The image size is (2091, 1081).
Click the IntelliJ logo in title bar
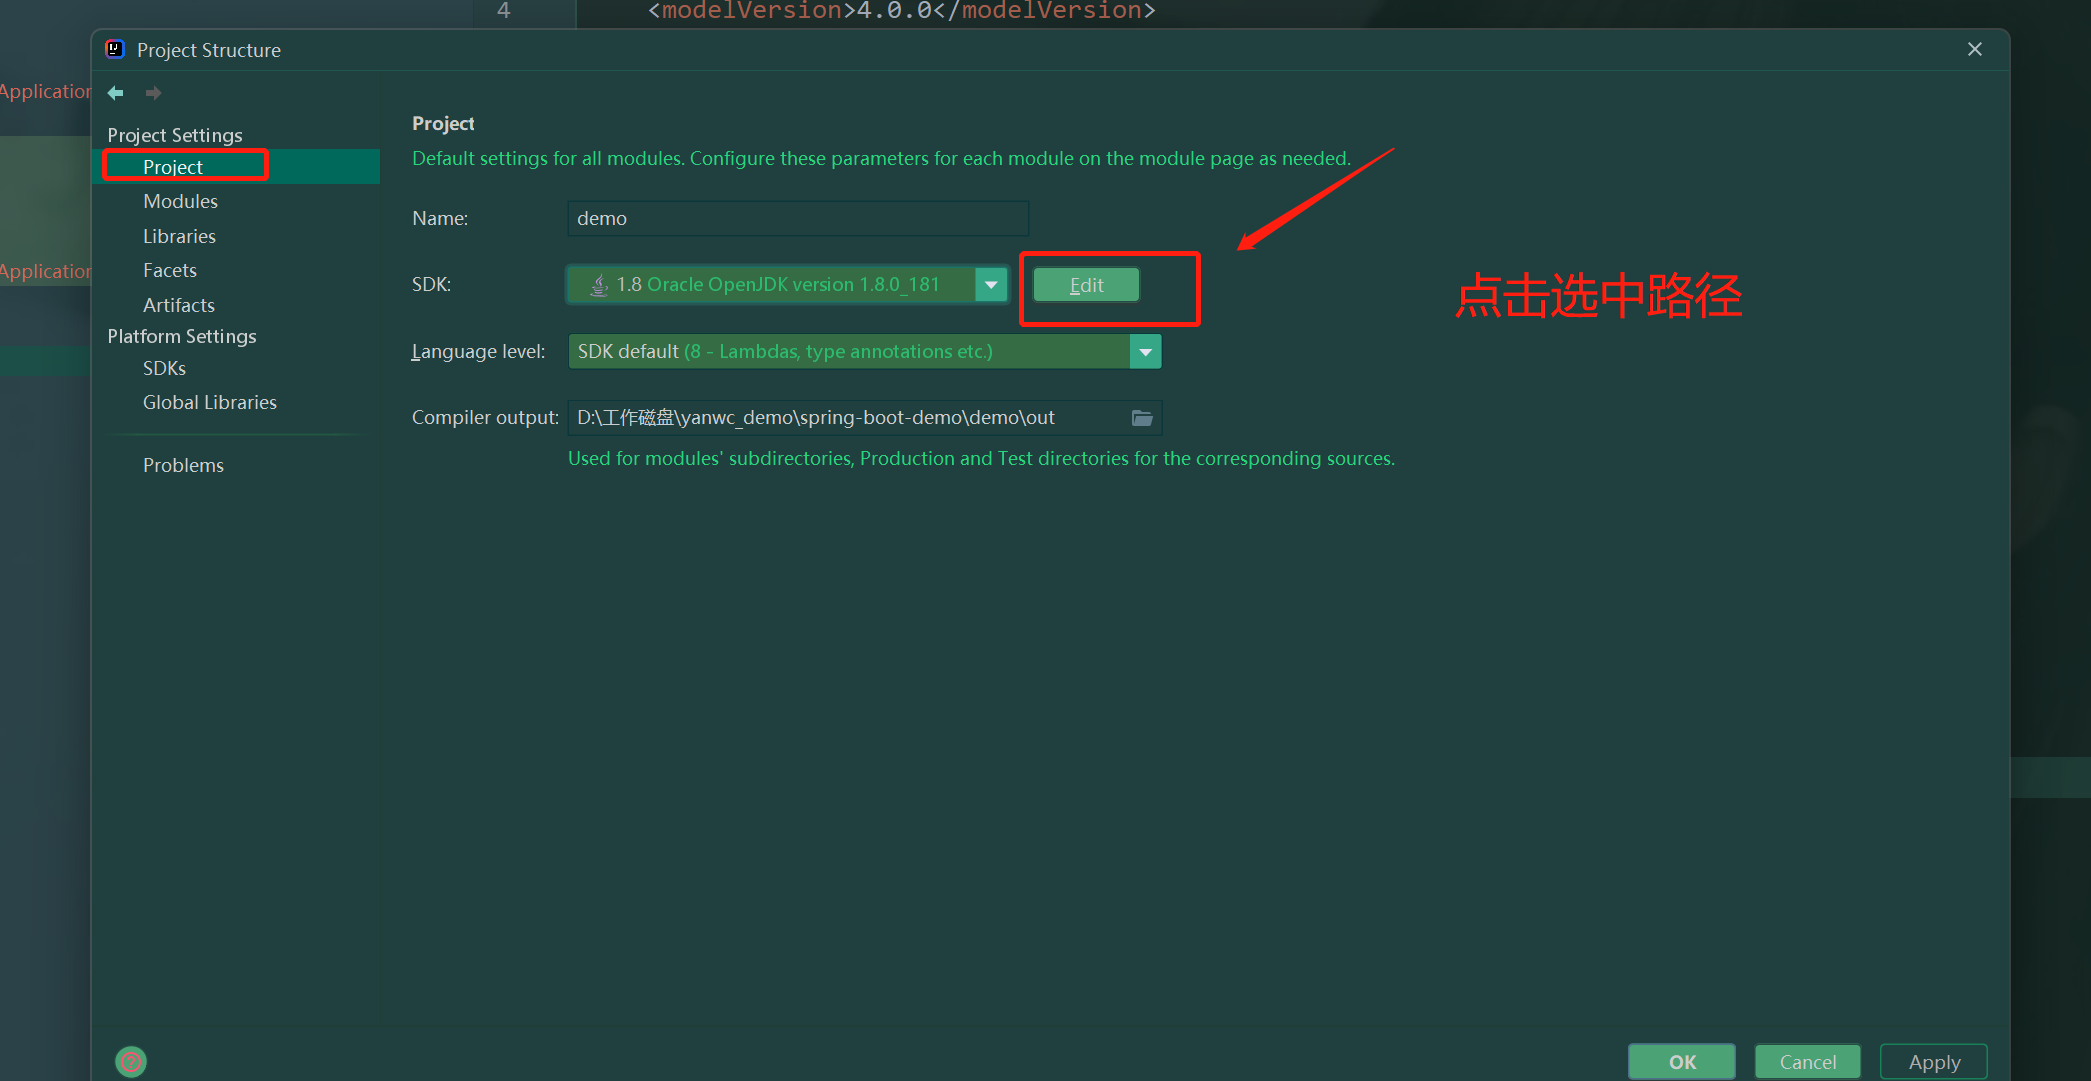[x=115, y=49]
